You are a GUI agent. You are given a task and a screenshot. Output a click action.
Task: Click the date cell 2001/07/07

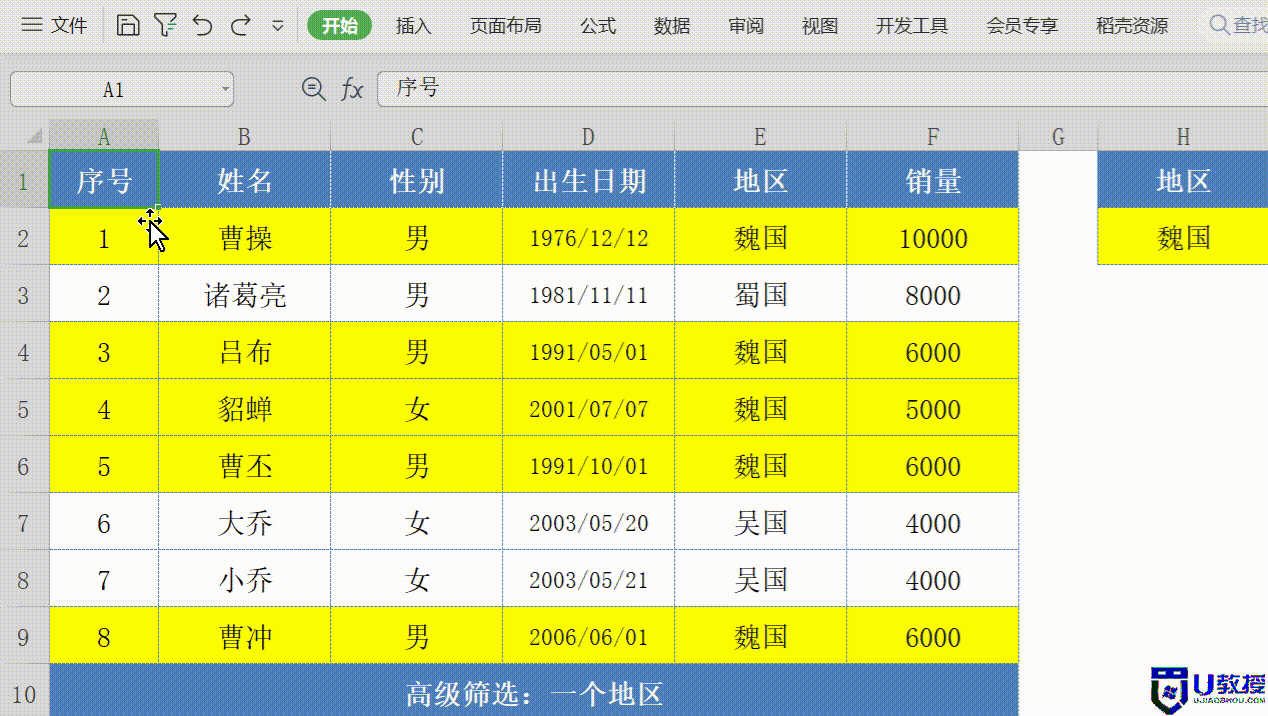pos(589,408)
